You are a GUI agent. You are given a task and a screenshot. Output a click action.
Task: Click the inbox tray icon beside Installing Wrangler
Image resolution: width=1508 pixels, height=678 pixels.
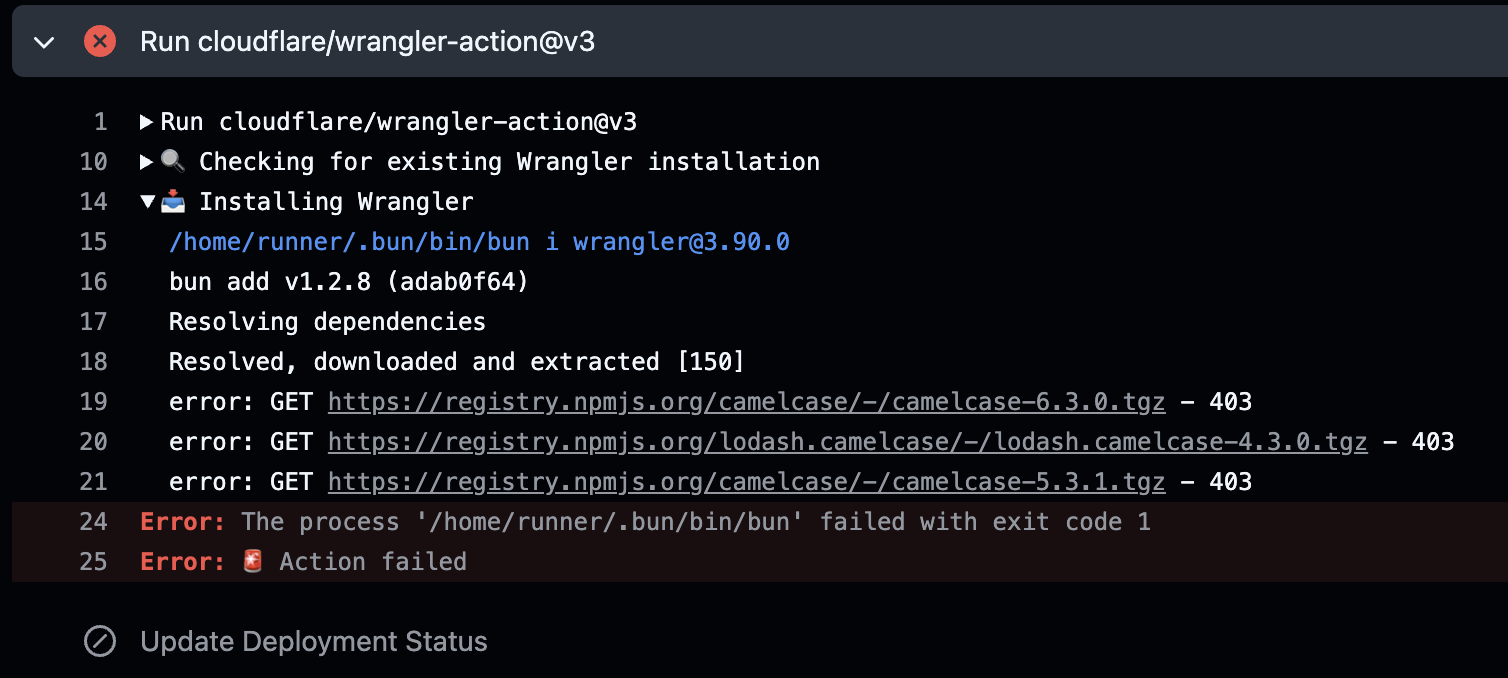click(172, 200)
